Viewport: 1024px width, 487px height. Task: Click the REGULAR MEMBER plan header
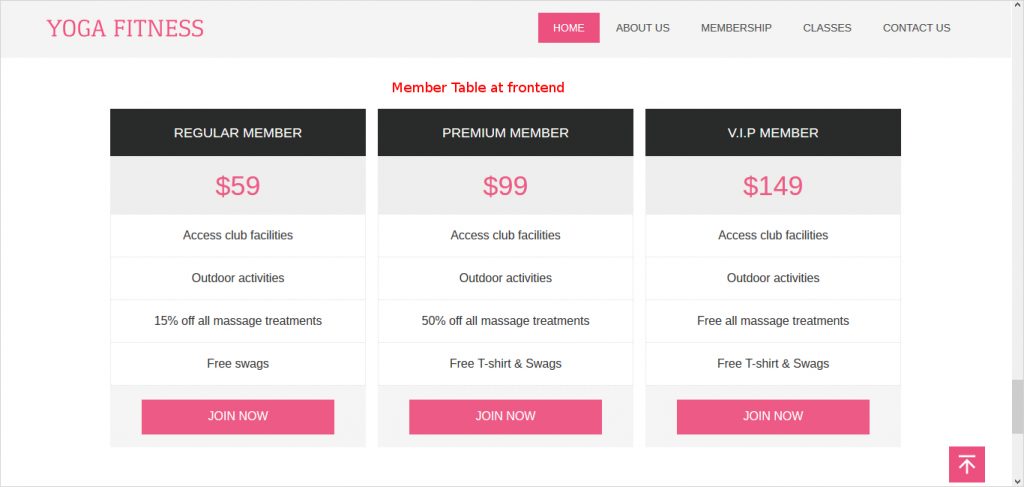(238, 133)
